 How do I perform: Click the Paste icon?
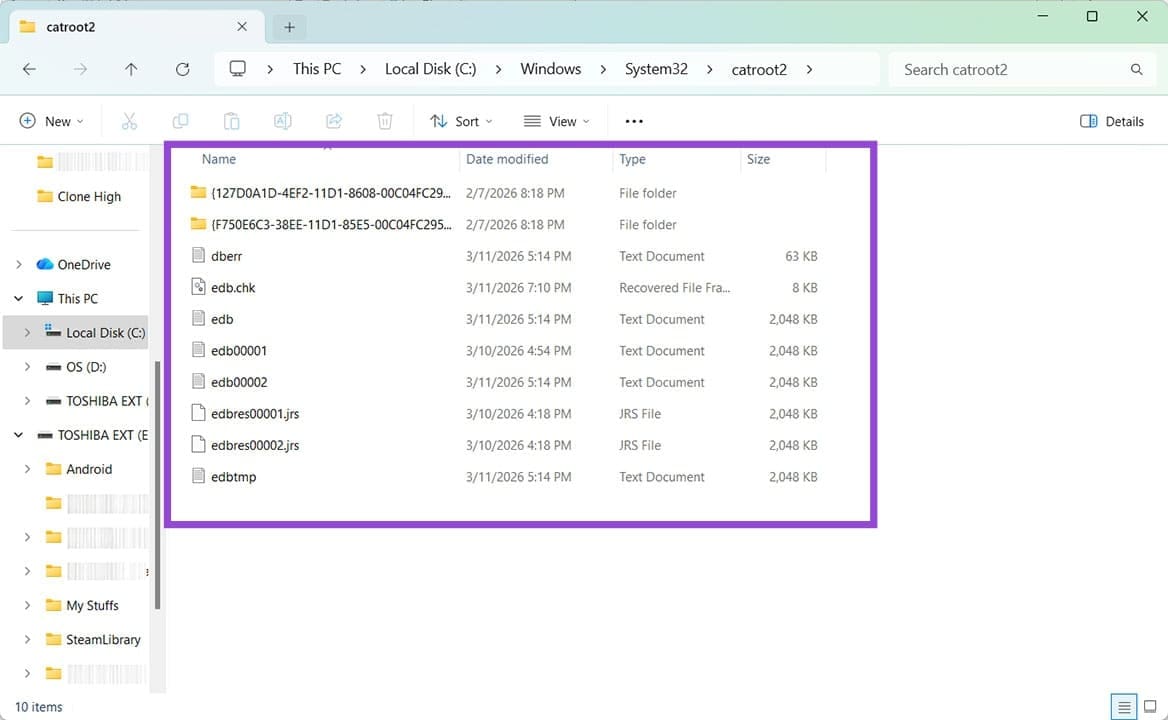pyautogui.click(x=231, y=120)
